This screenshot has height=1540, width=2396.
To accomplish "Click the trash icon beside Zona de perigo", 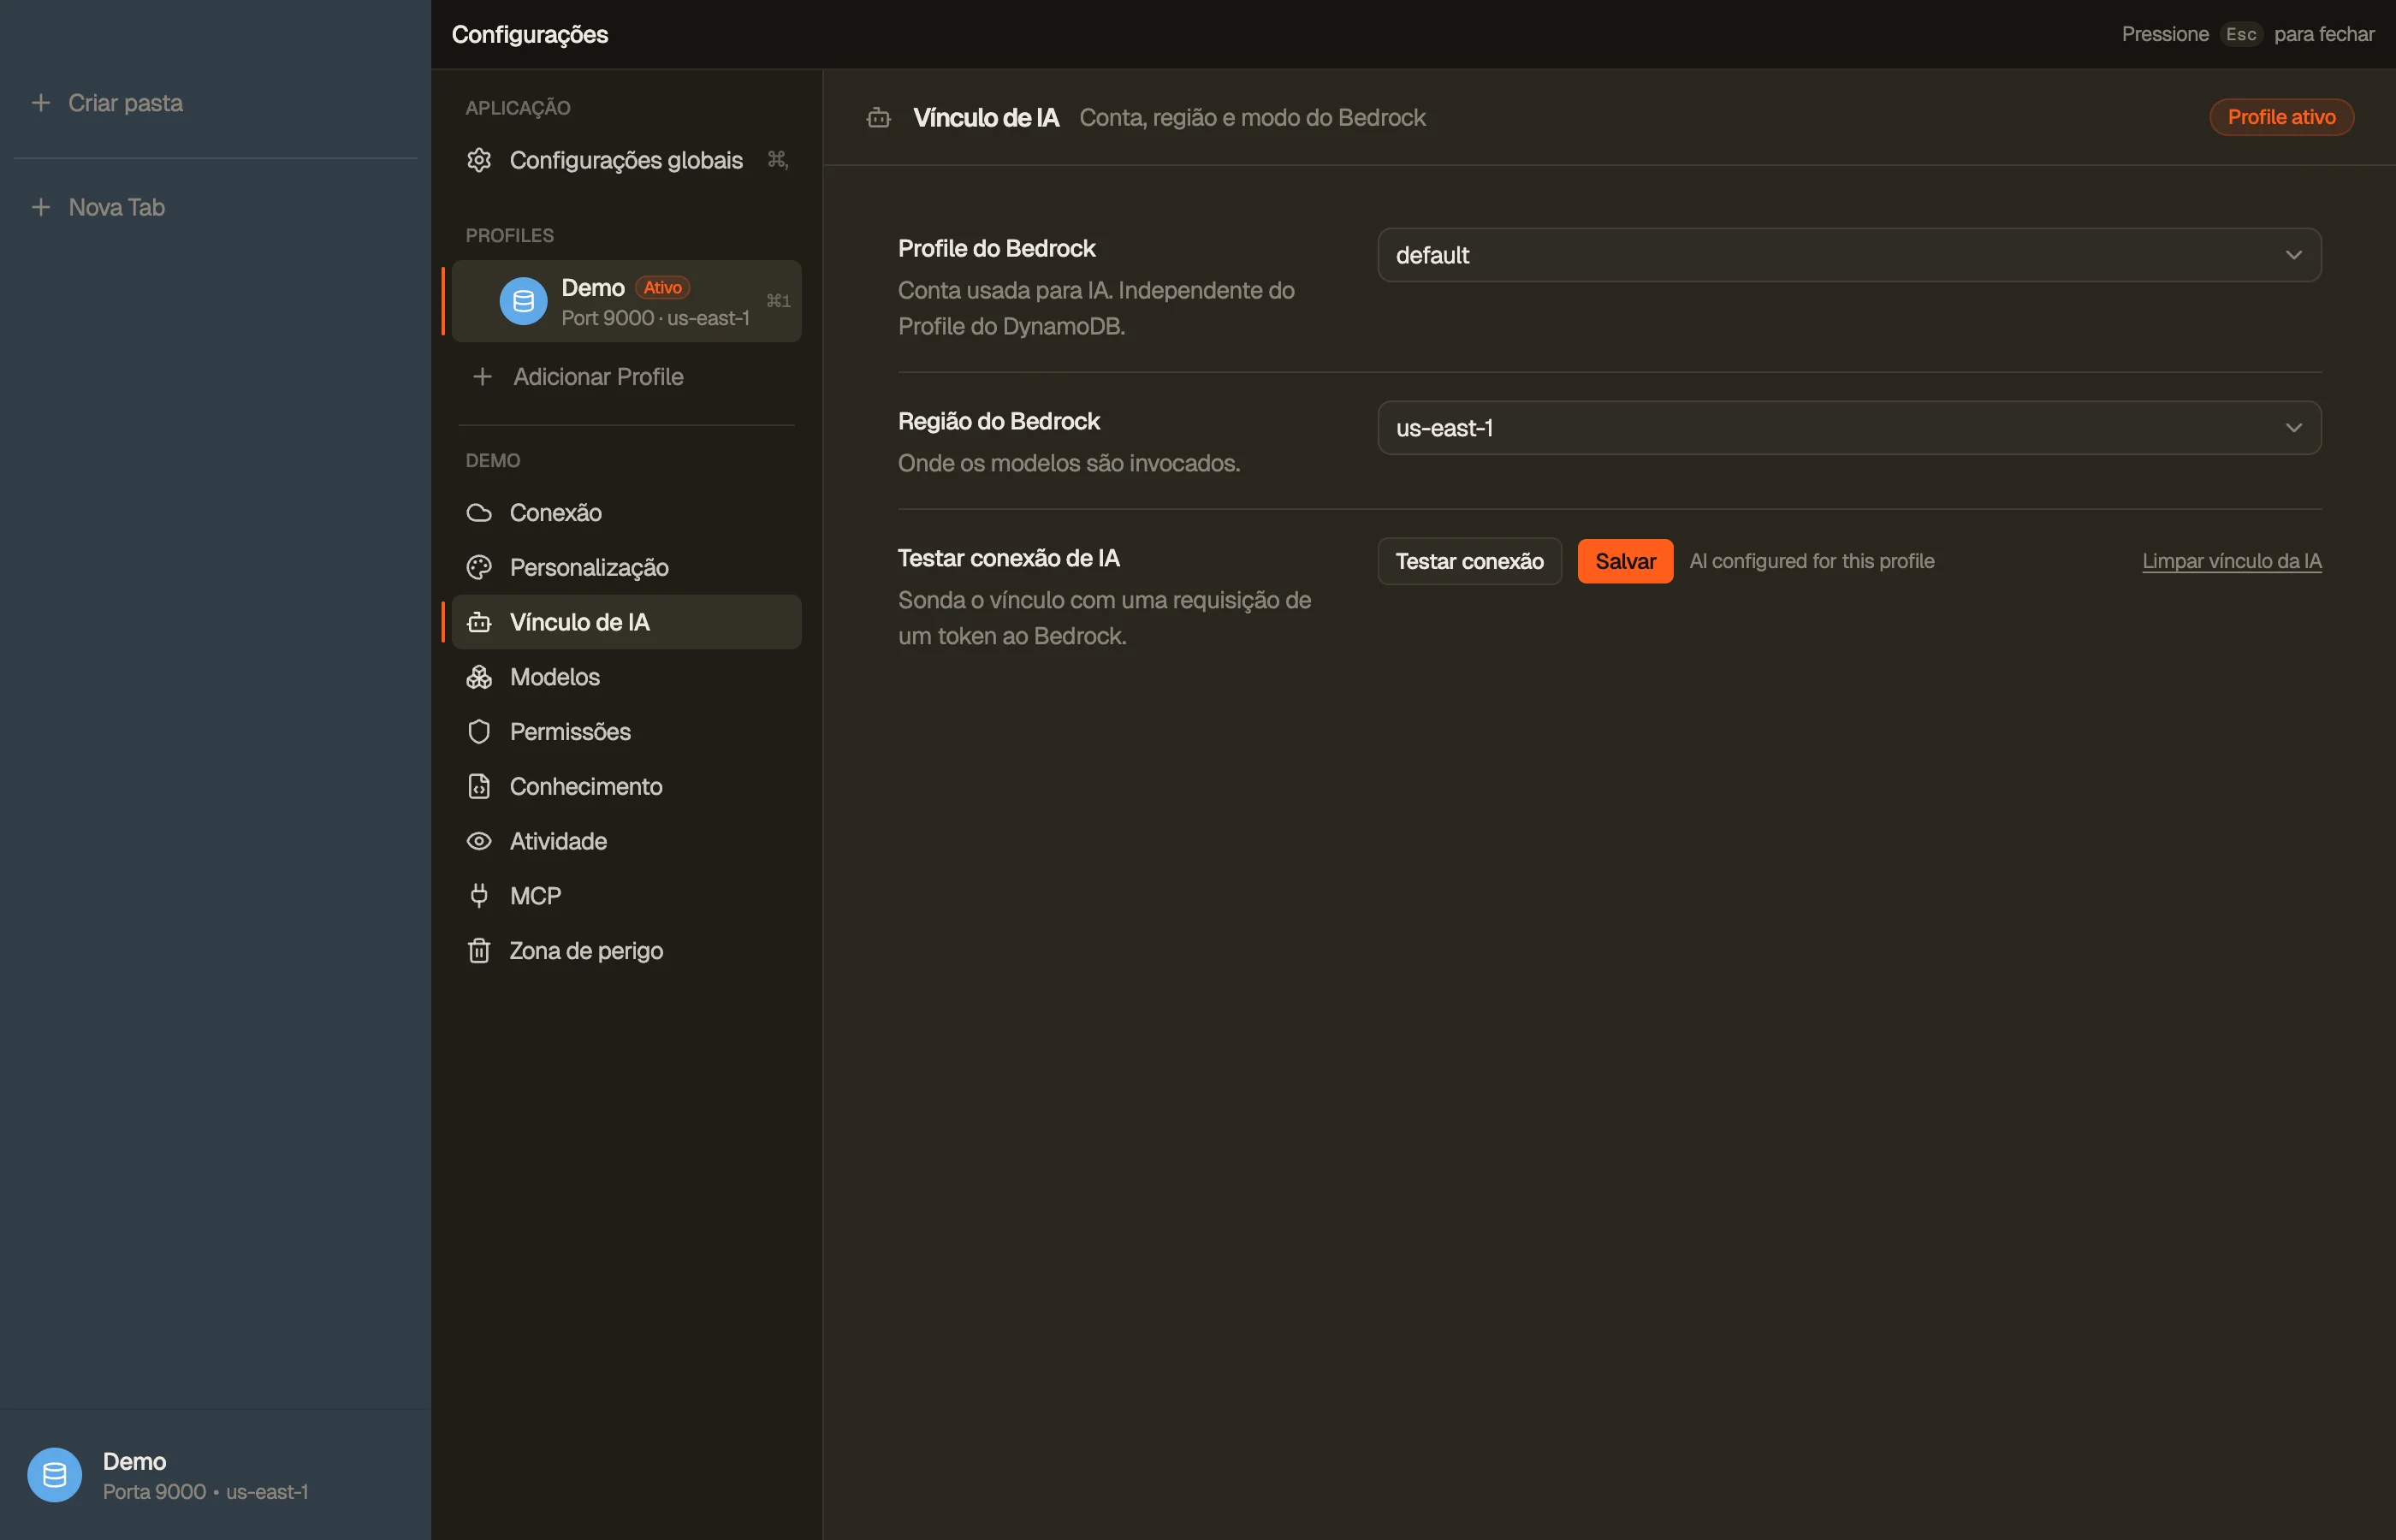I will (x=479, y=951).
